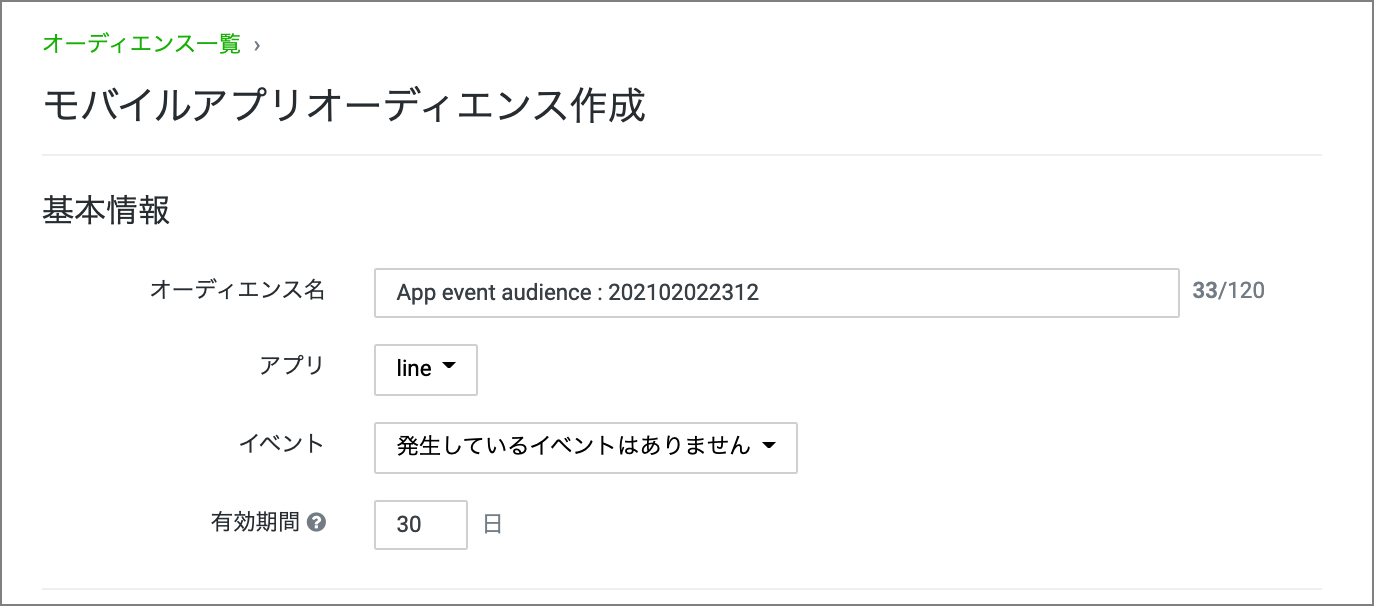Open the アプリ dropdown showing "line"
1374x606 pixels.
425,369
